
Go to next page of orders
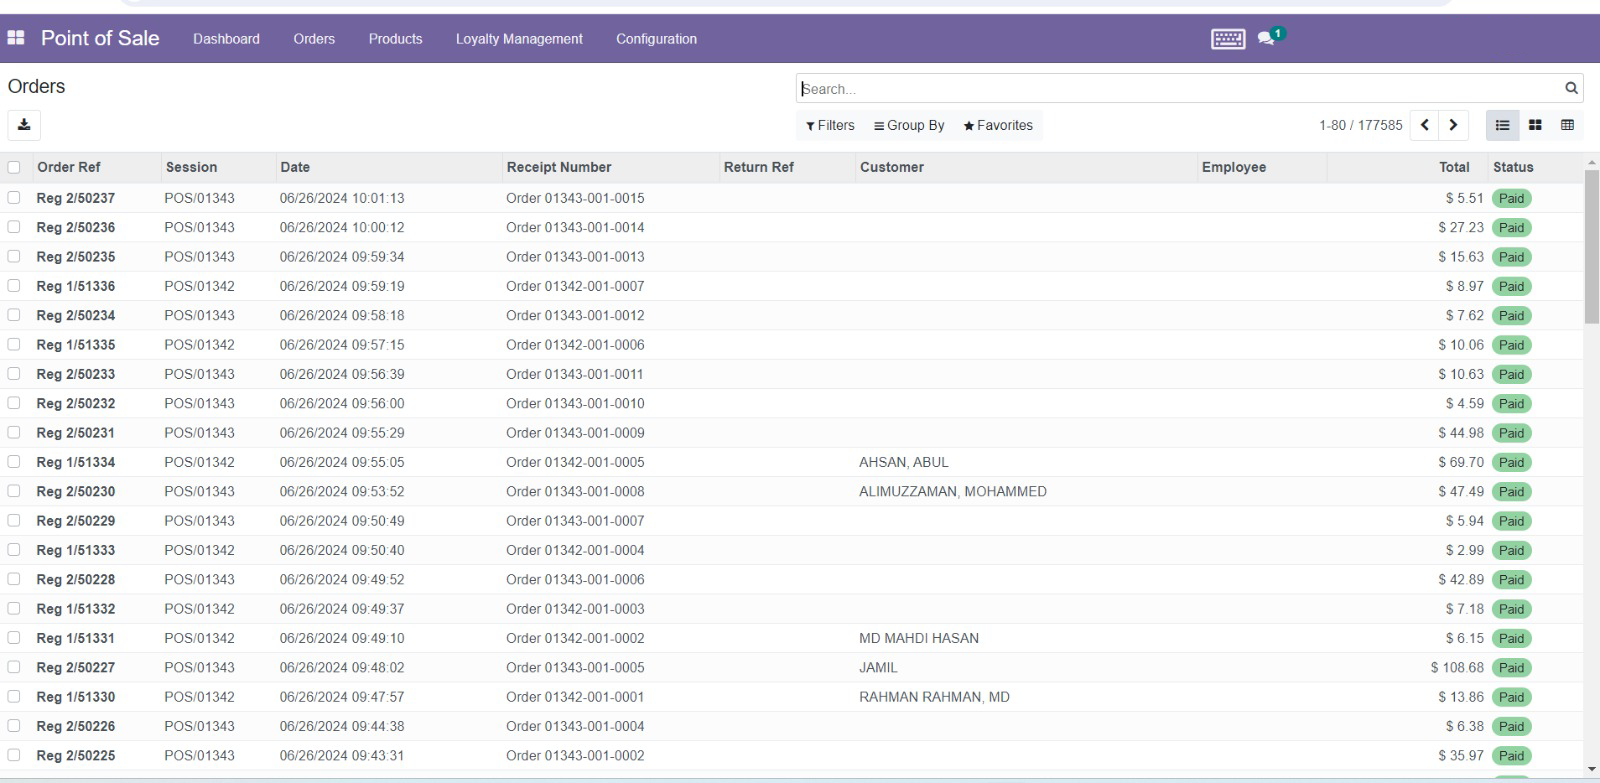click(x=1453, y=125)
